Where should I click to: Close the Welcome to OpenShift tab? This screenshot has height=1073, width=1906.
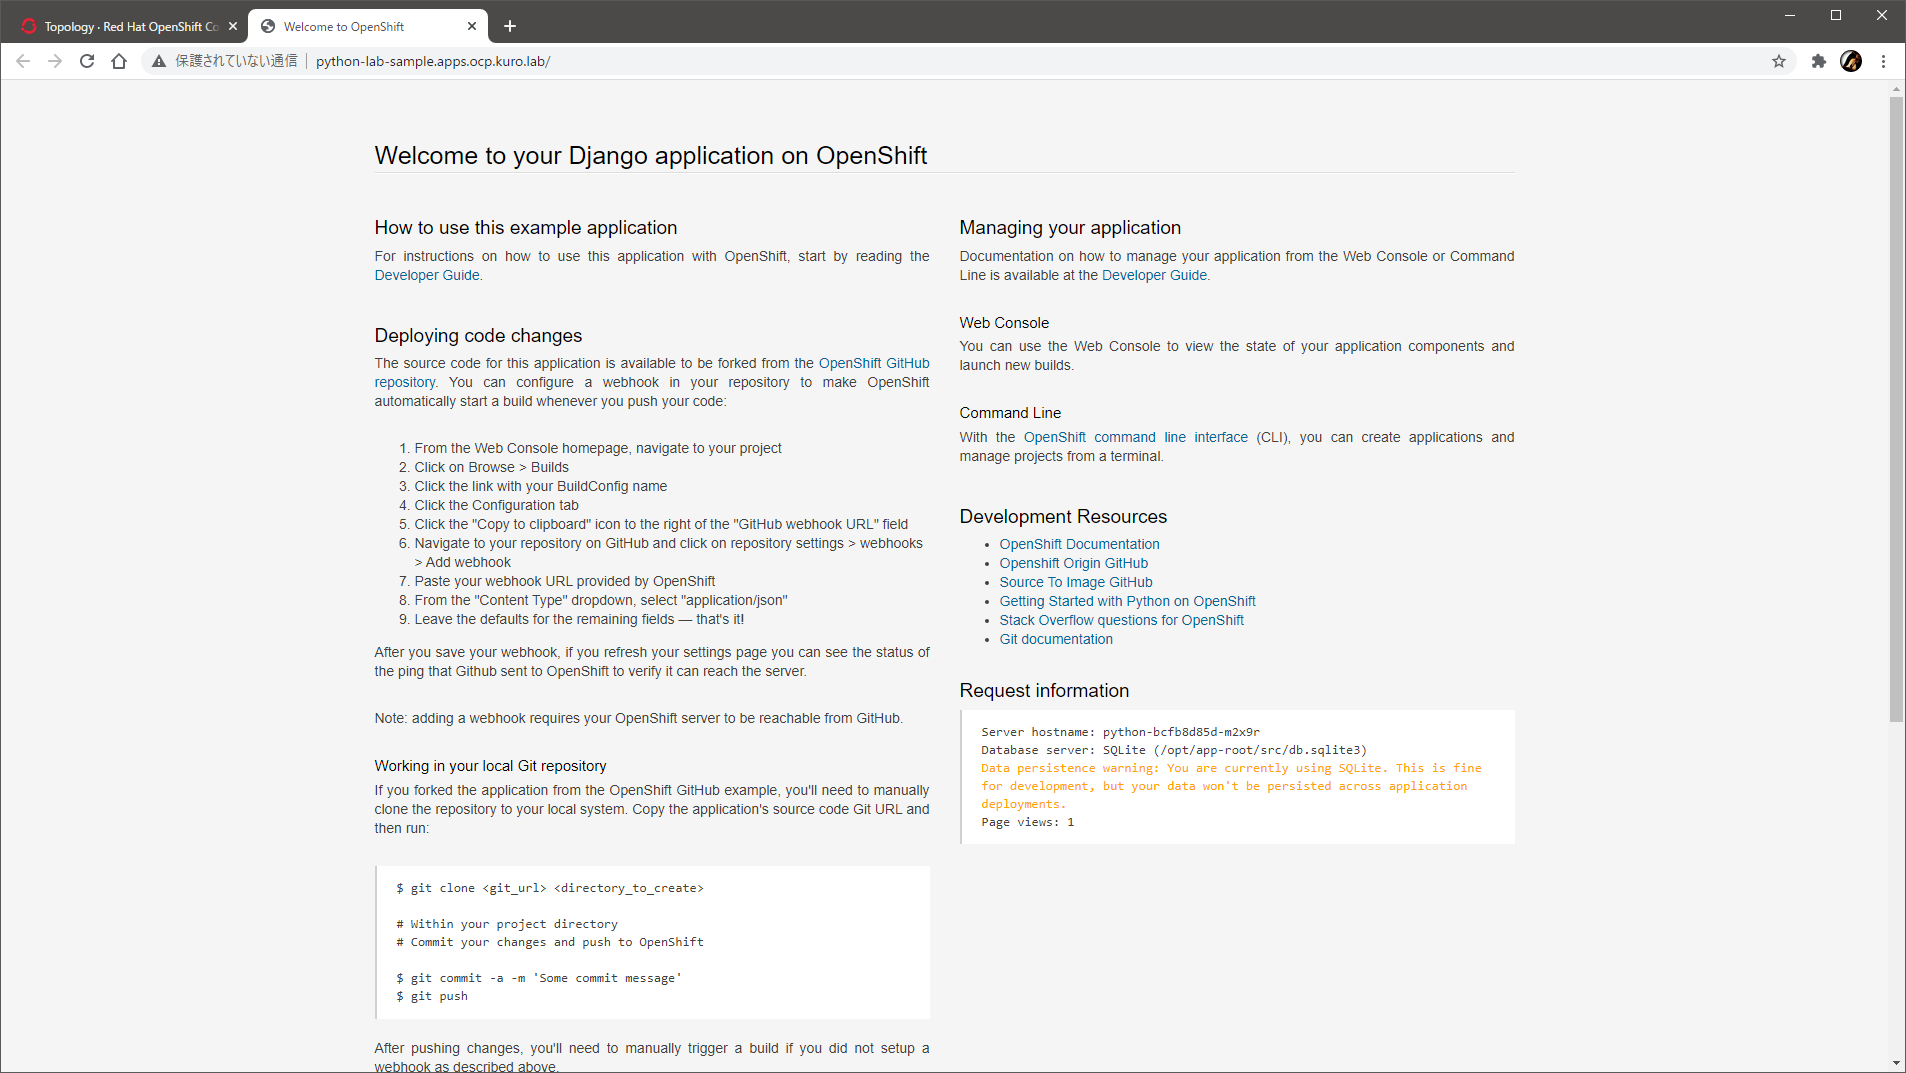tap(472, 26)
